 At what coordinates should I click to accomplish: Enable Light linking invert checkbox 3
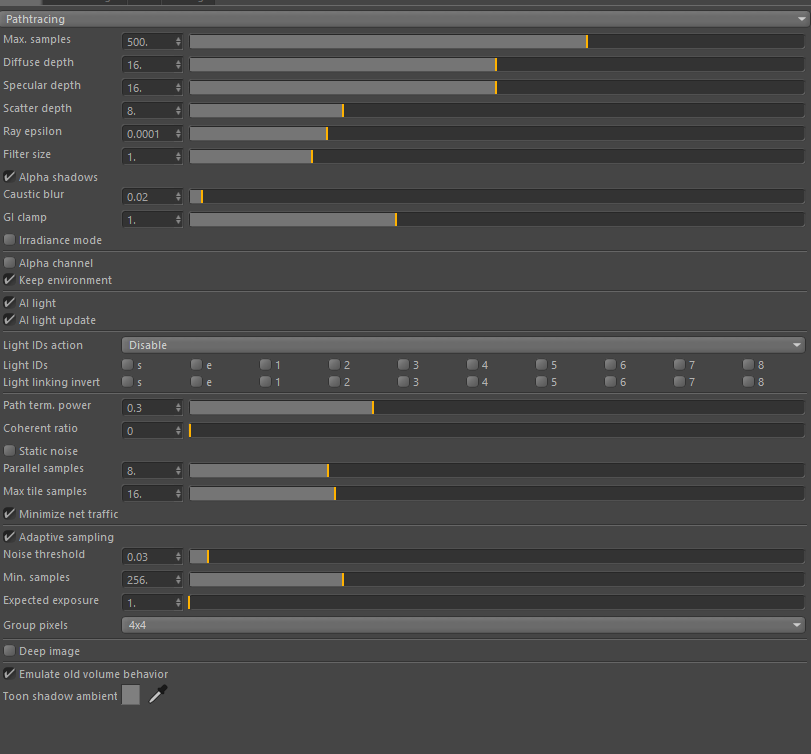coord(403,382)
